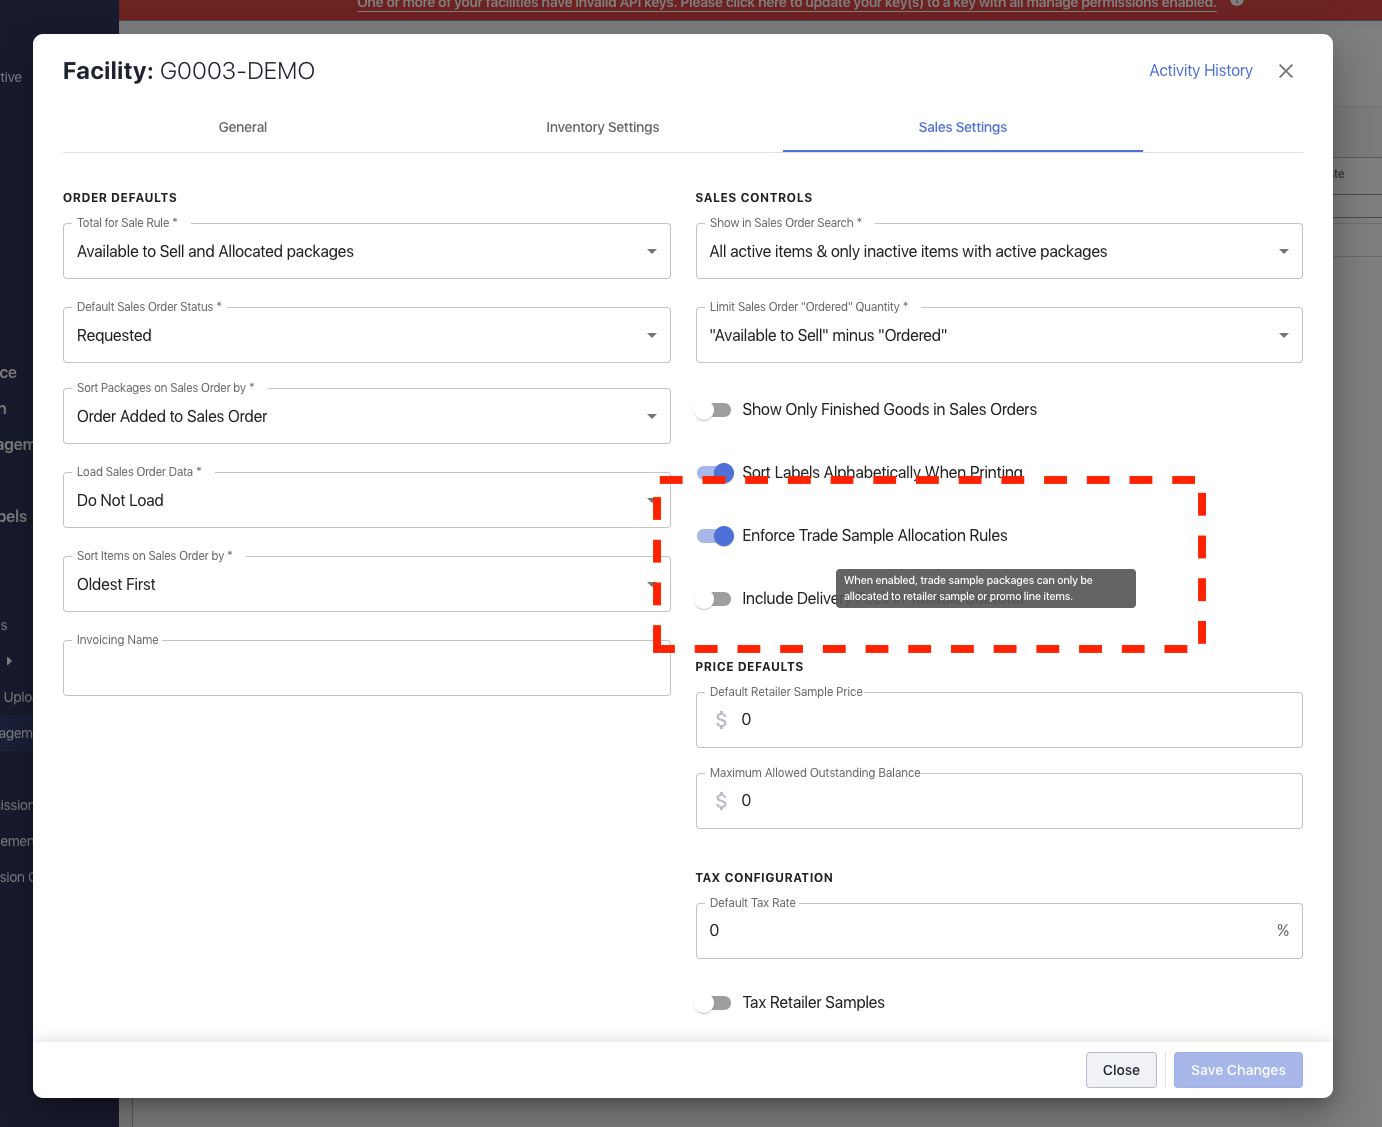1382x1127 pixels.
Task: Disable Sort Labels Alphabetically When Printing toggle
Action: tap(715, 473)
